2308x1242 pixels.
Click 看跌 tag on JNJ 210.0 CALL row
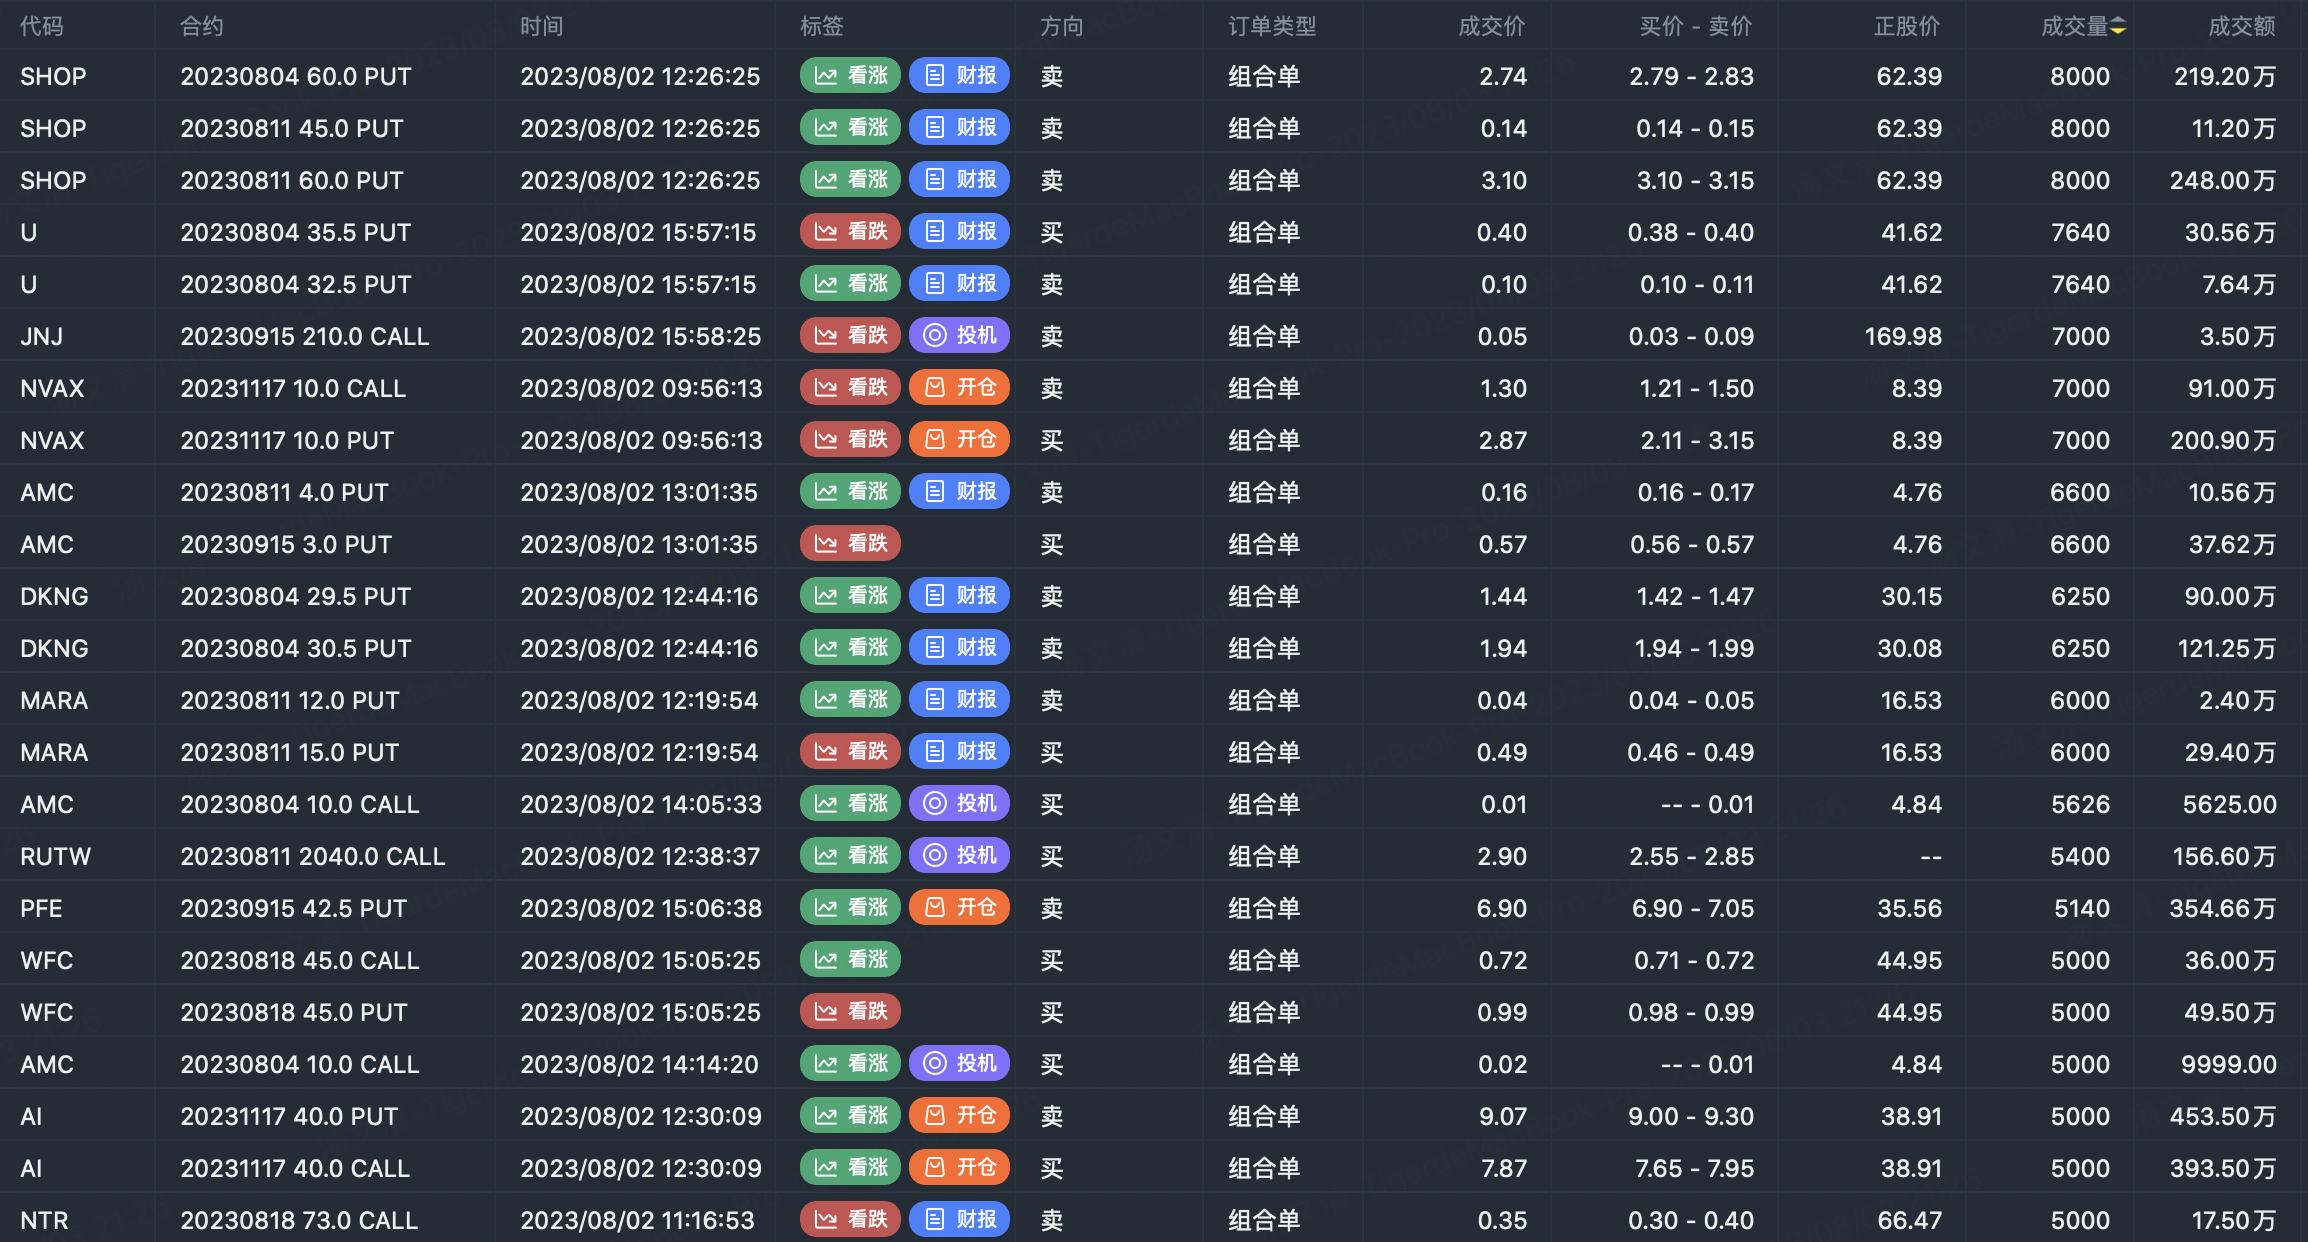coord(851,336)
